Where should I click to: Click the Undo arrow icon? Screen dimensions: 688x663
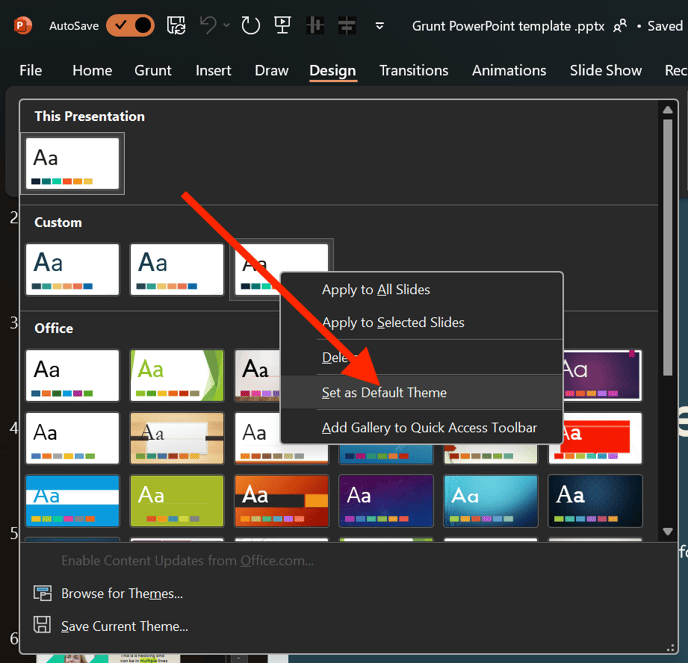(x=207, y=25)
